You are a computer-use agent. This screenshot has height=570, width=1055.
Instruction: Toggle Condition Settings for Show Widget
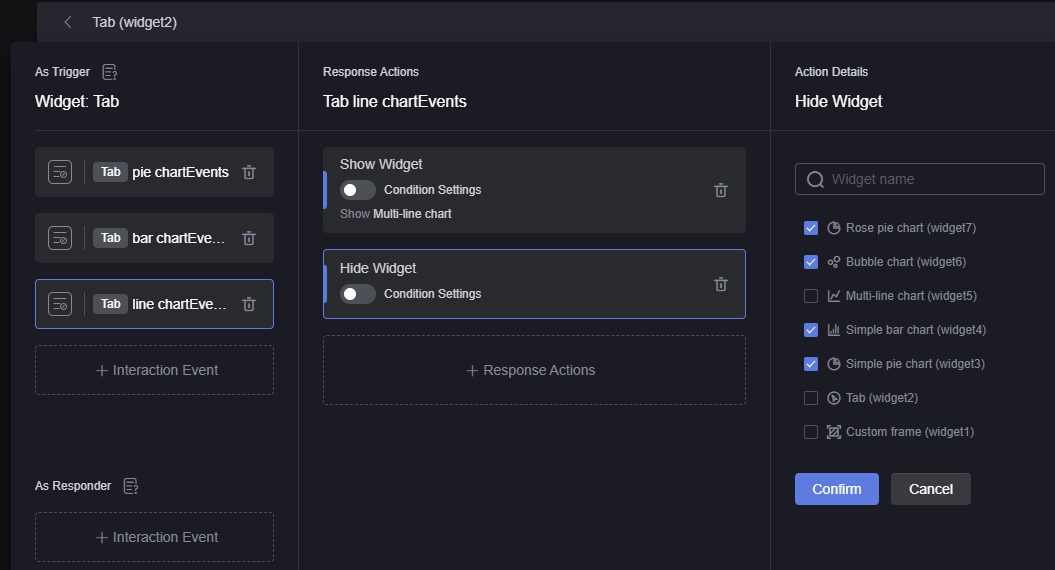click(x=357, y=190)
